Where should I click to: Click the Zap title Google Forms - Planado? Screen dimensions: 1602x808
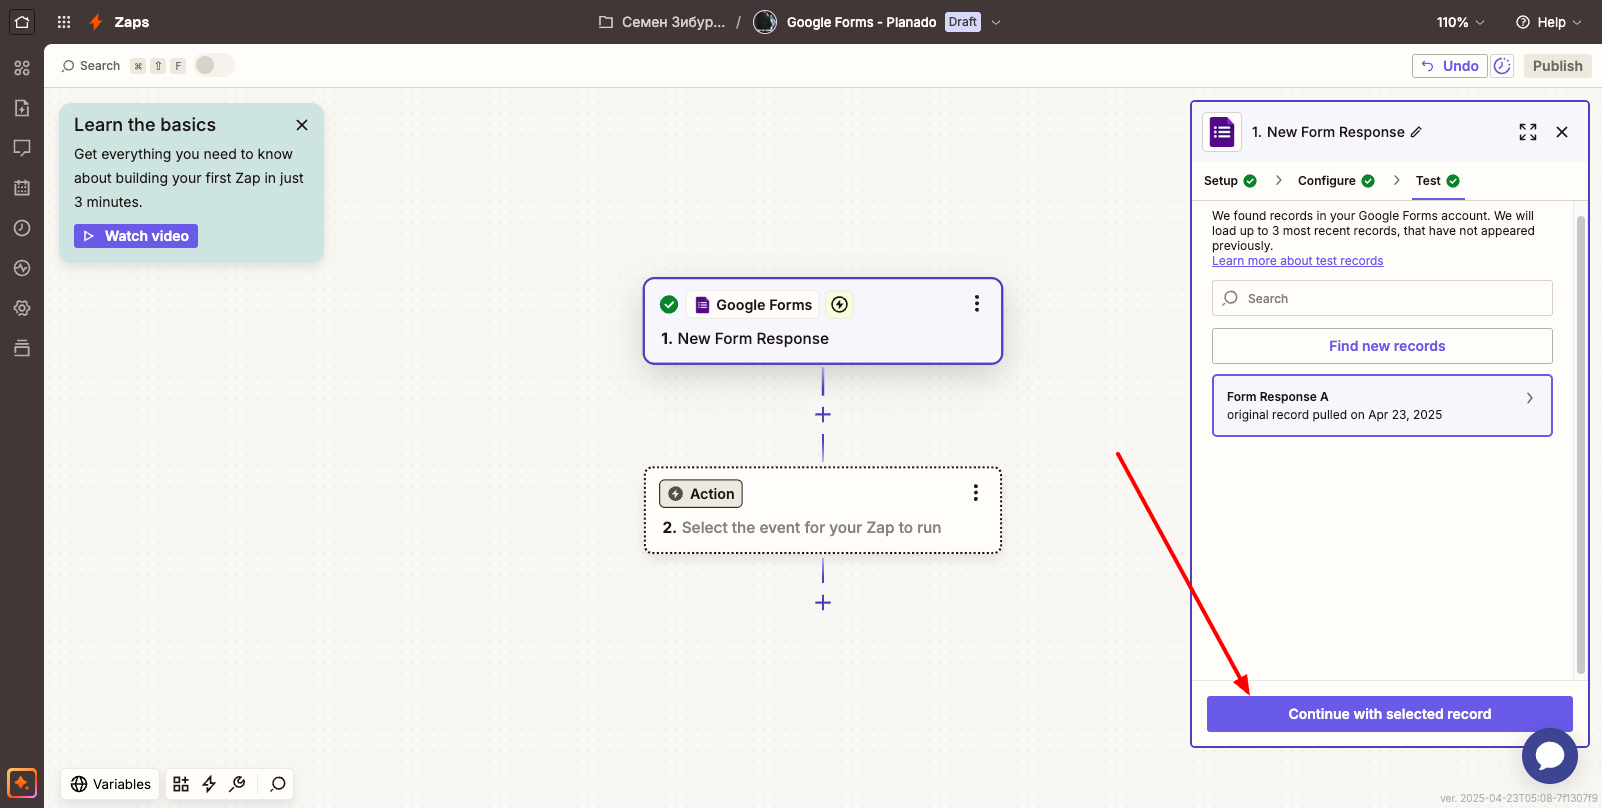[861, 22]
